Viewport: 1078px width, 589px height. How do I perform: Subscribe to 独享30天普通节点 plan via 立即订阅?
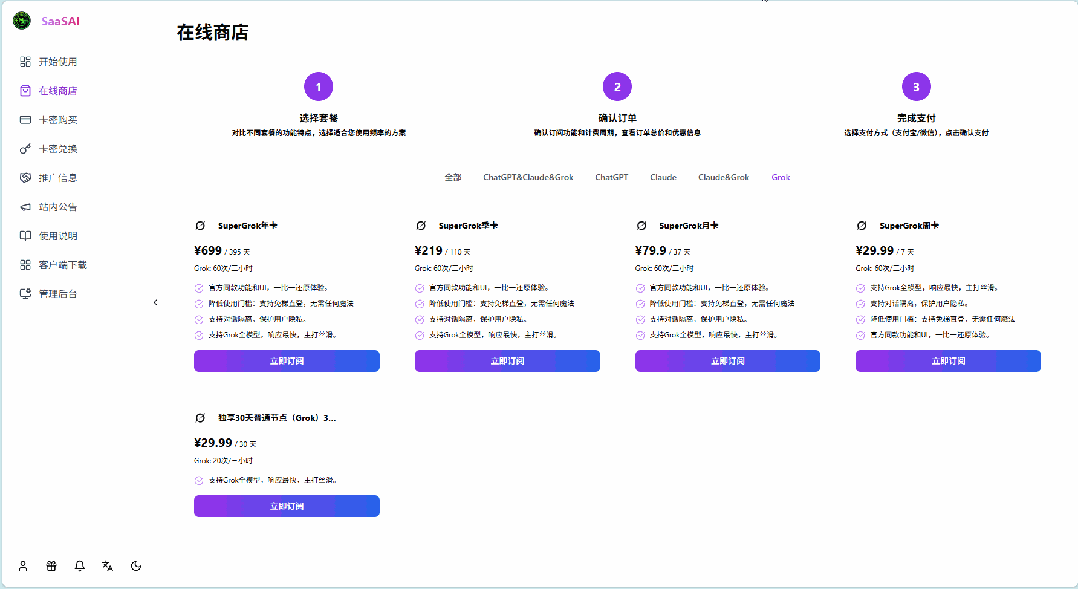coord(287,506)
